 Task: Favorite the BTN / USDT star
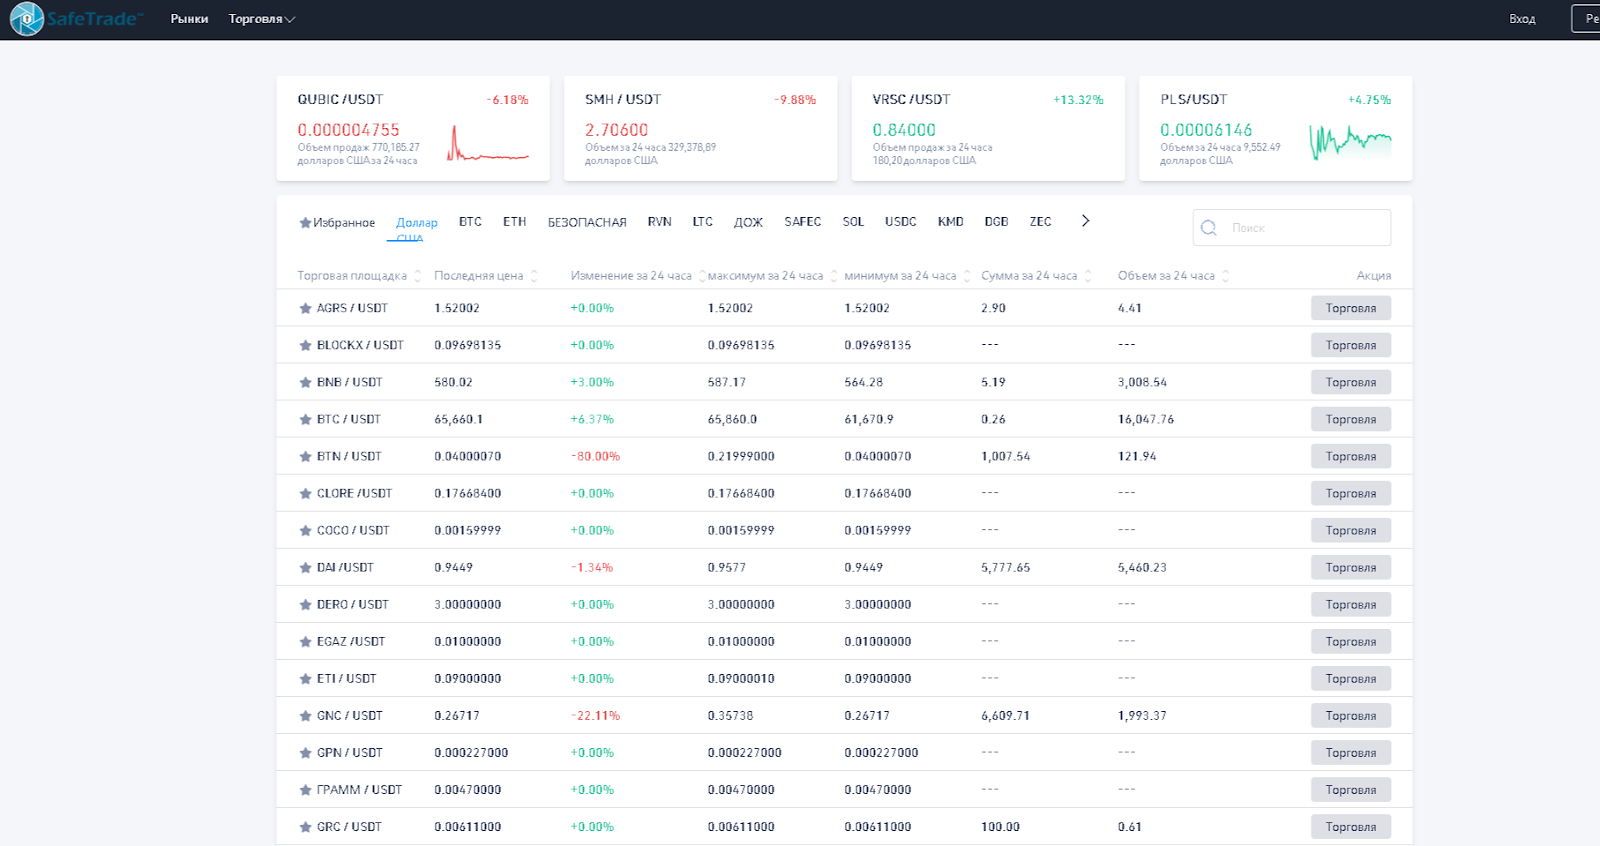[305, 456]
